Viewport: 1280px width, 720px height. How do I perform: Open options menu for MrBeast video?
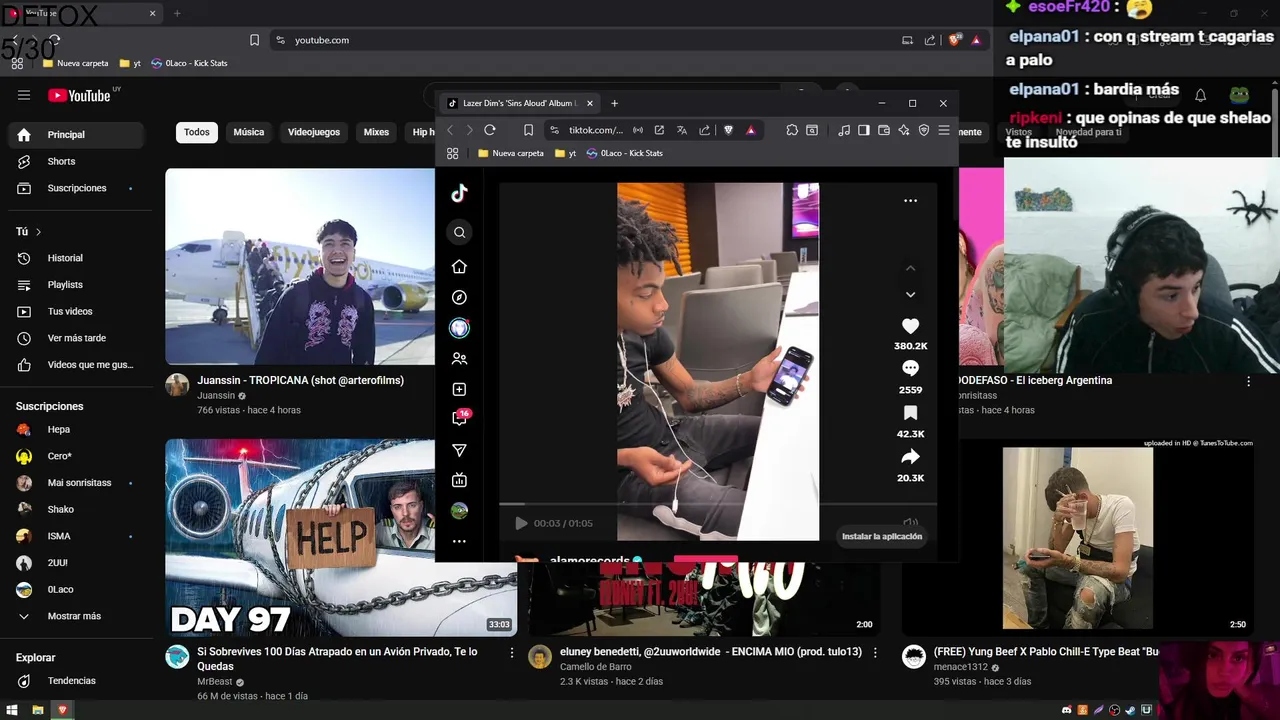tap(512, 653)
